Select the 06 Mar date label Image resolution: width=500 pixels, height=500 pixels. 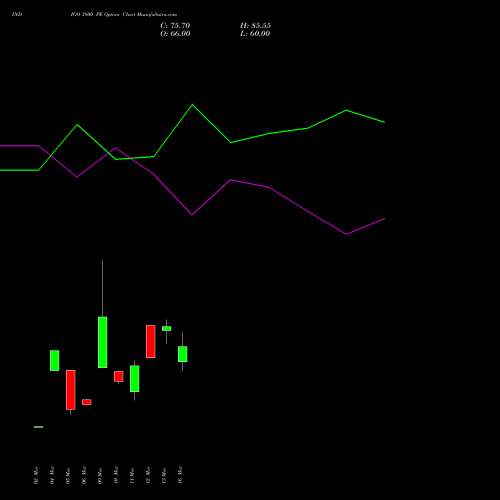pyautogui.click(x=84, y=475)
